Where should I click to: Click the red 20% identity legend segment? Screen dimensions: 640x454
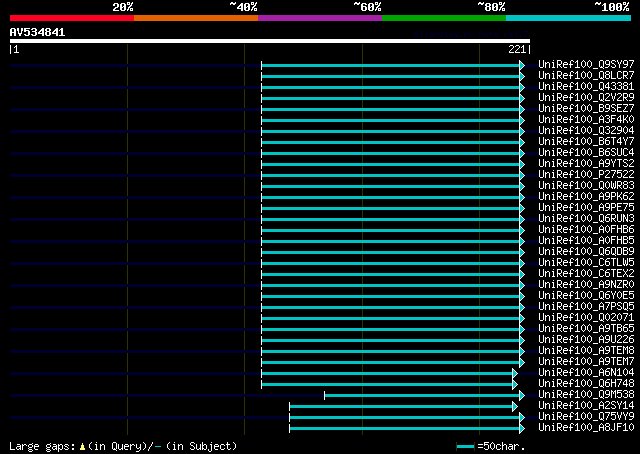pos(72,18)
